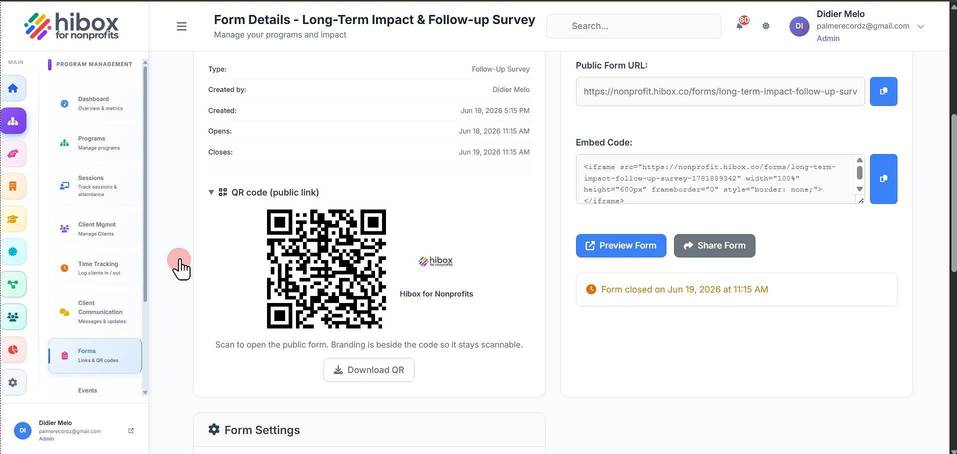Open the people group rail icon
This screenshot has height=454, width=957.
click(13, 317)
